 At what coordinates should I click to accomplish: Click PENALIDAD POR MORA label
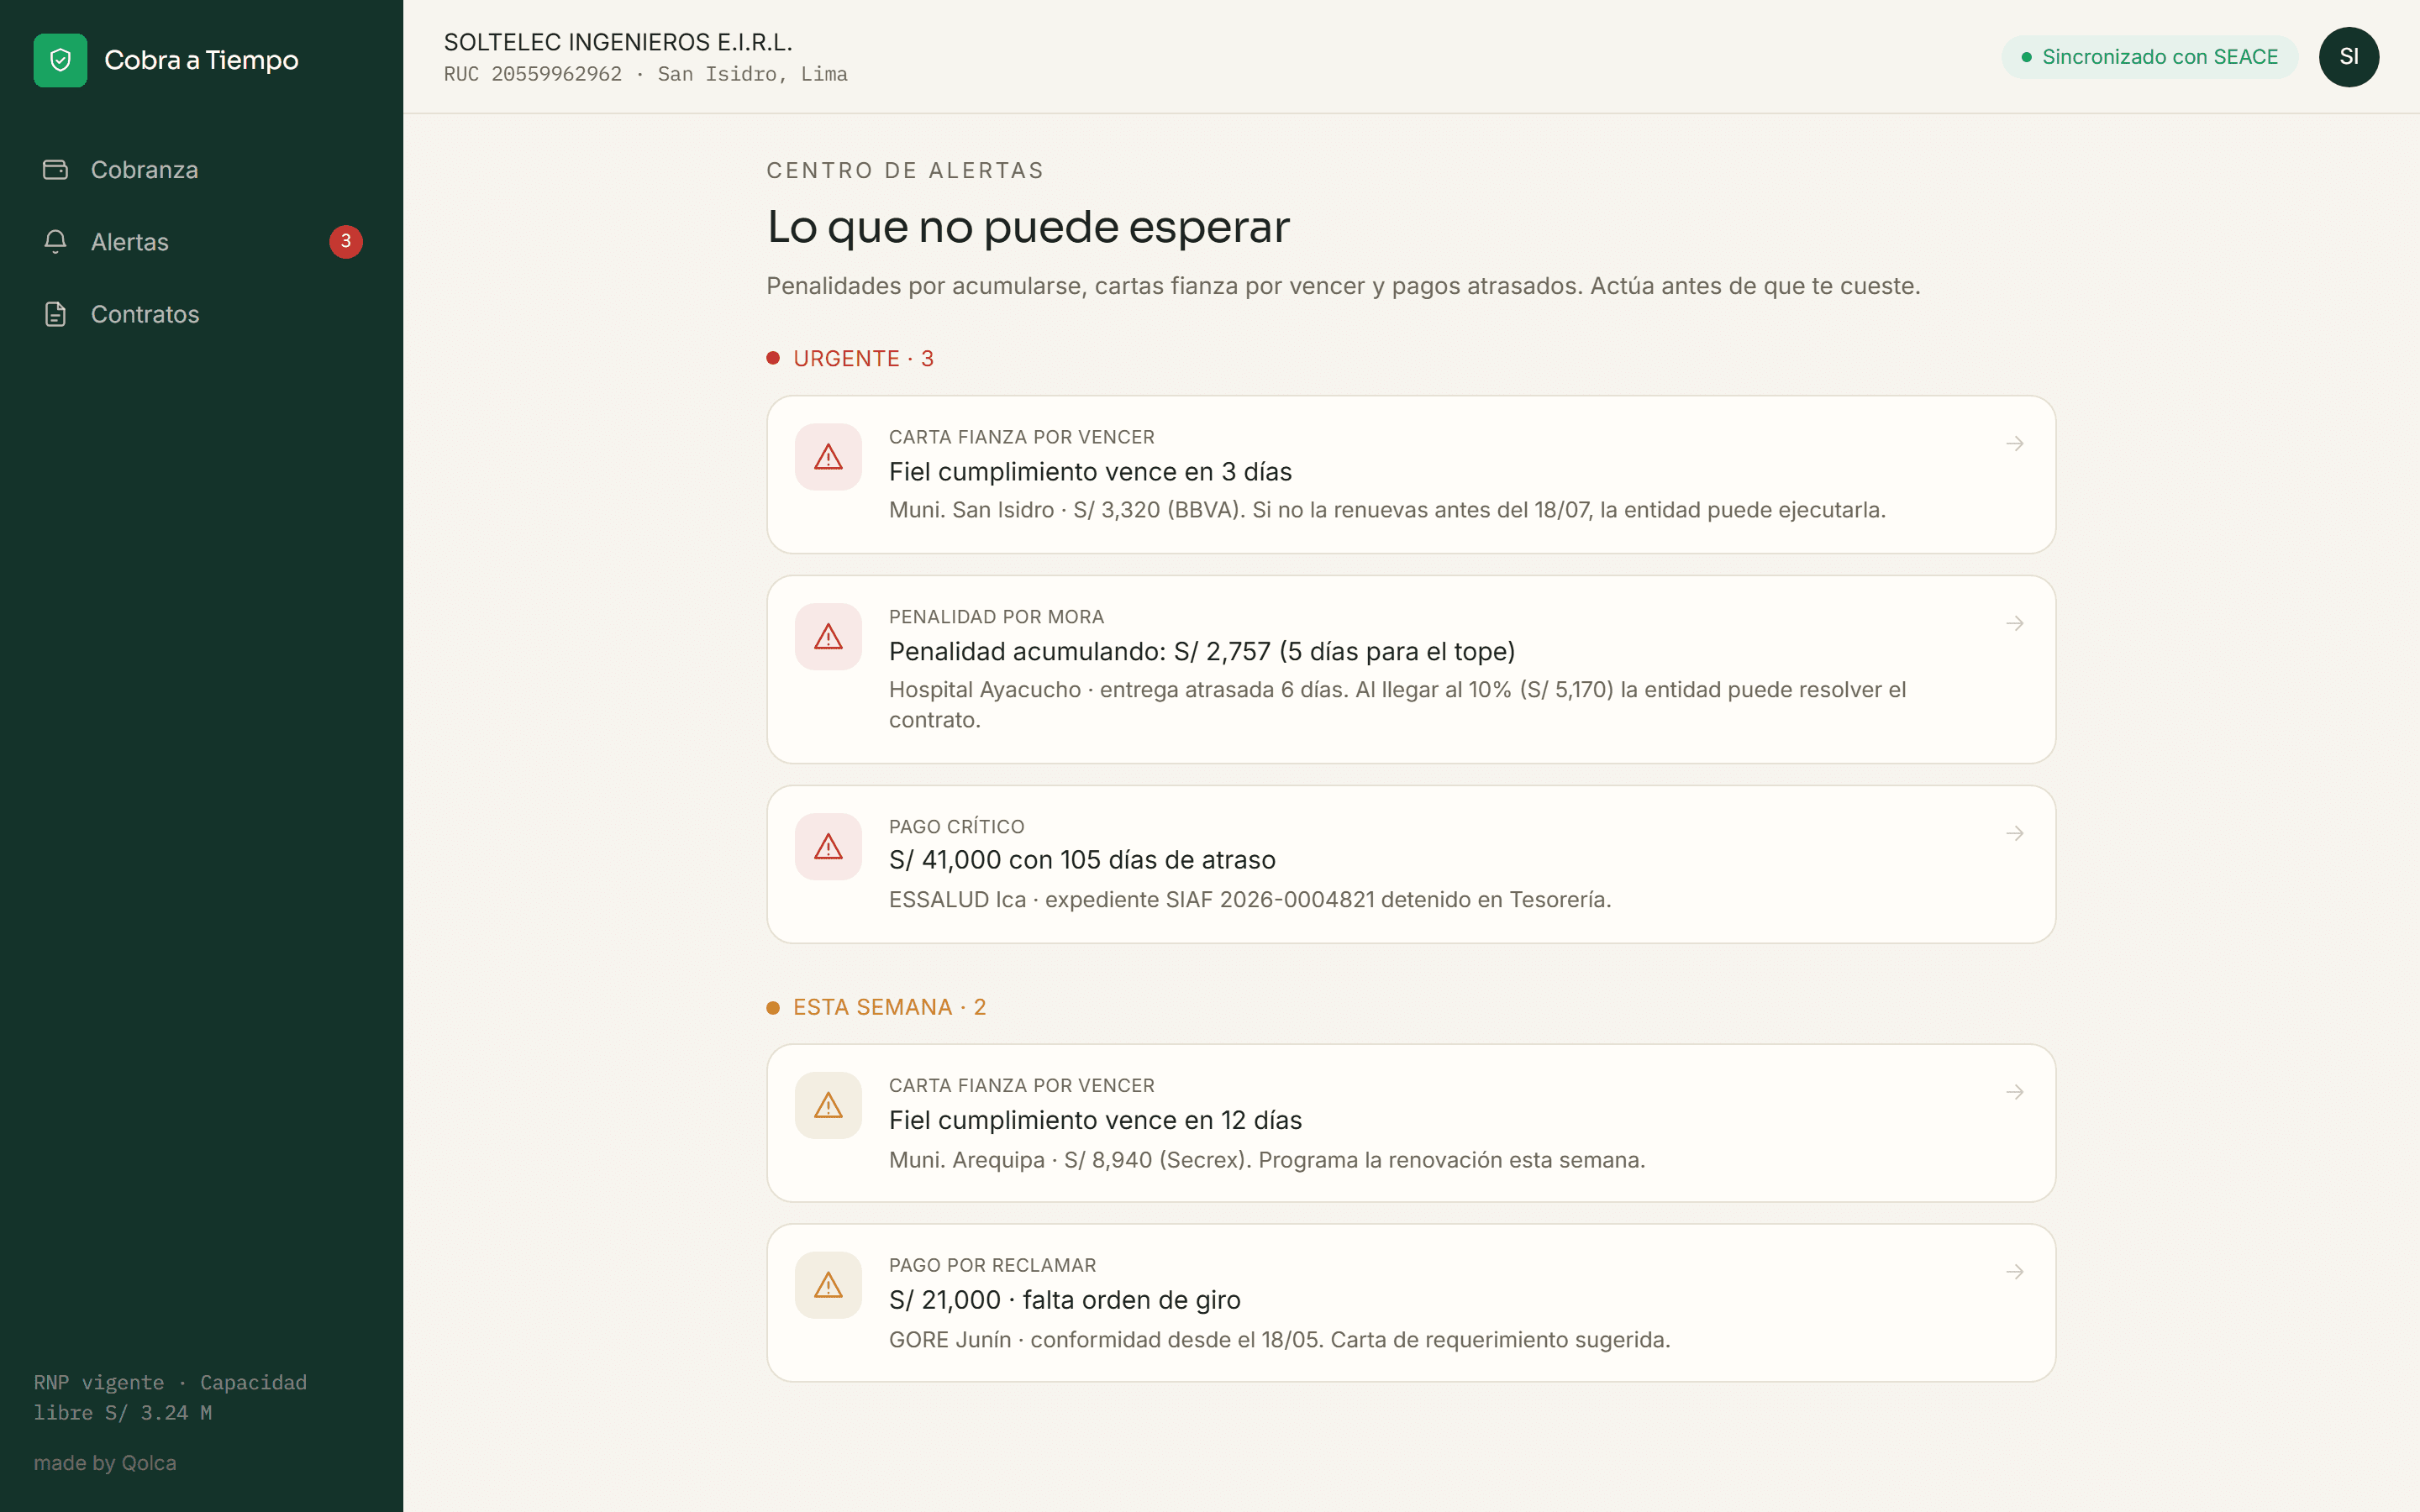pos(996,617)
